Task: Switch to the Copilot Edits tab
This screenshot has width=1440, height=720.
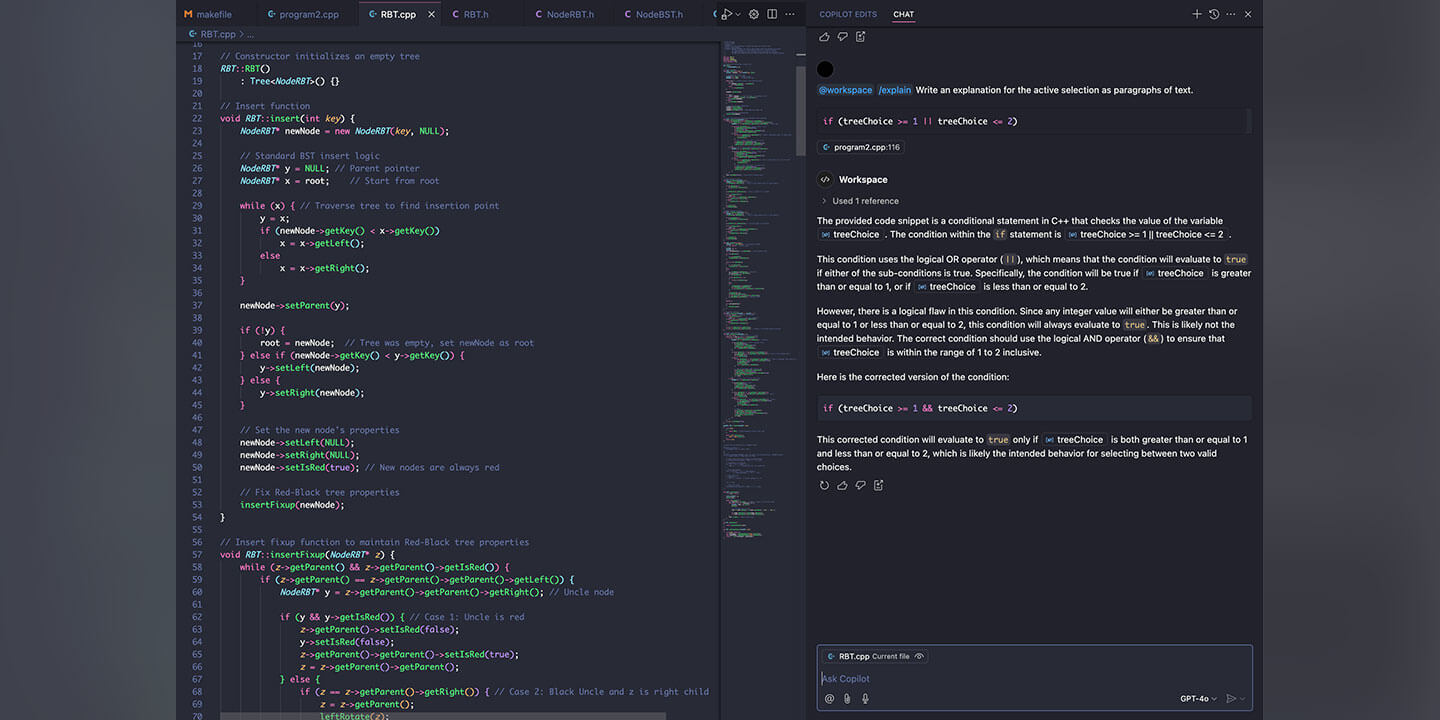Action: pos(848,14)
